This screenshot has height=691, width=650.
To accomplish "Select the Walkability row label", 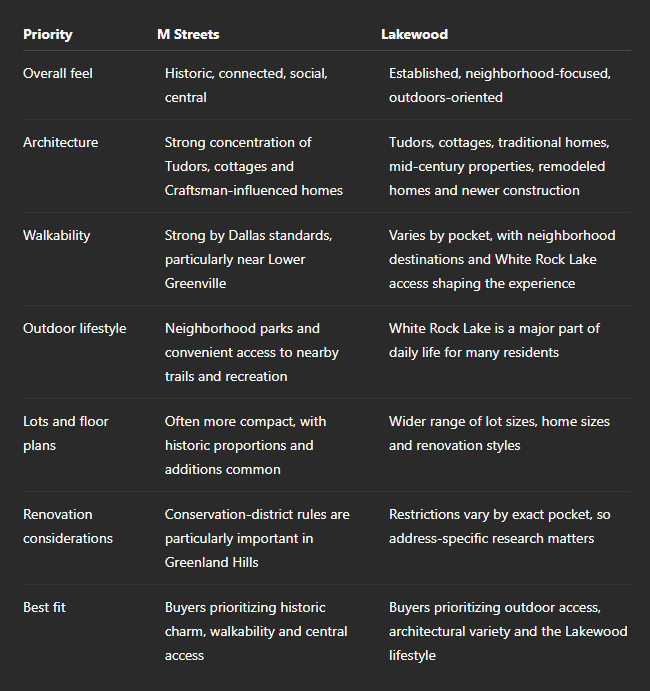I will click(56, 235).
